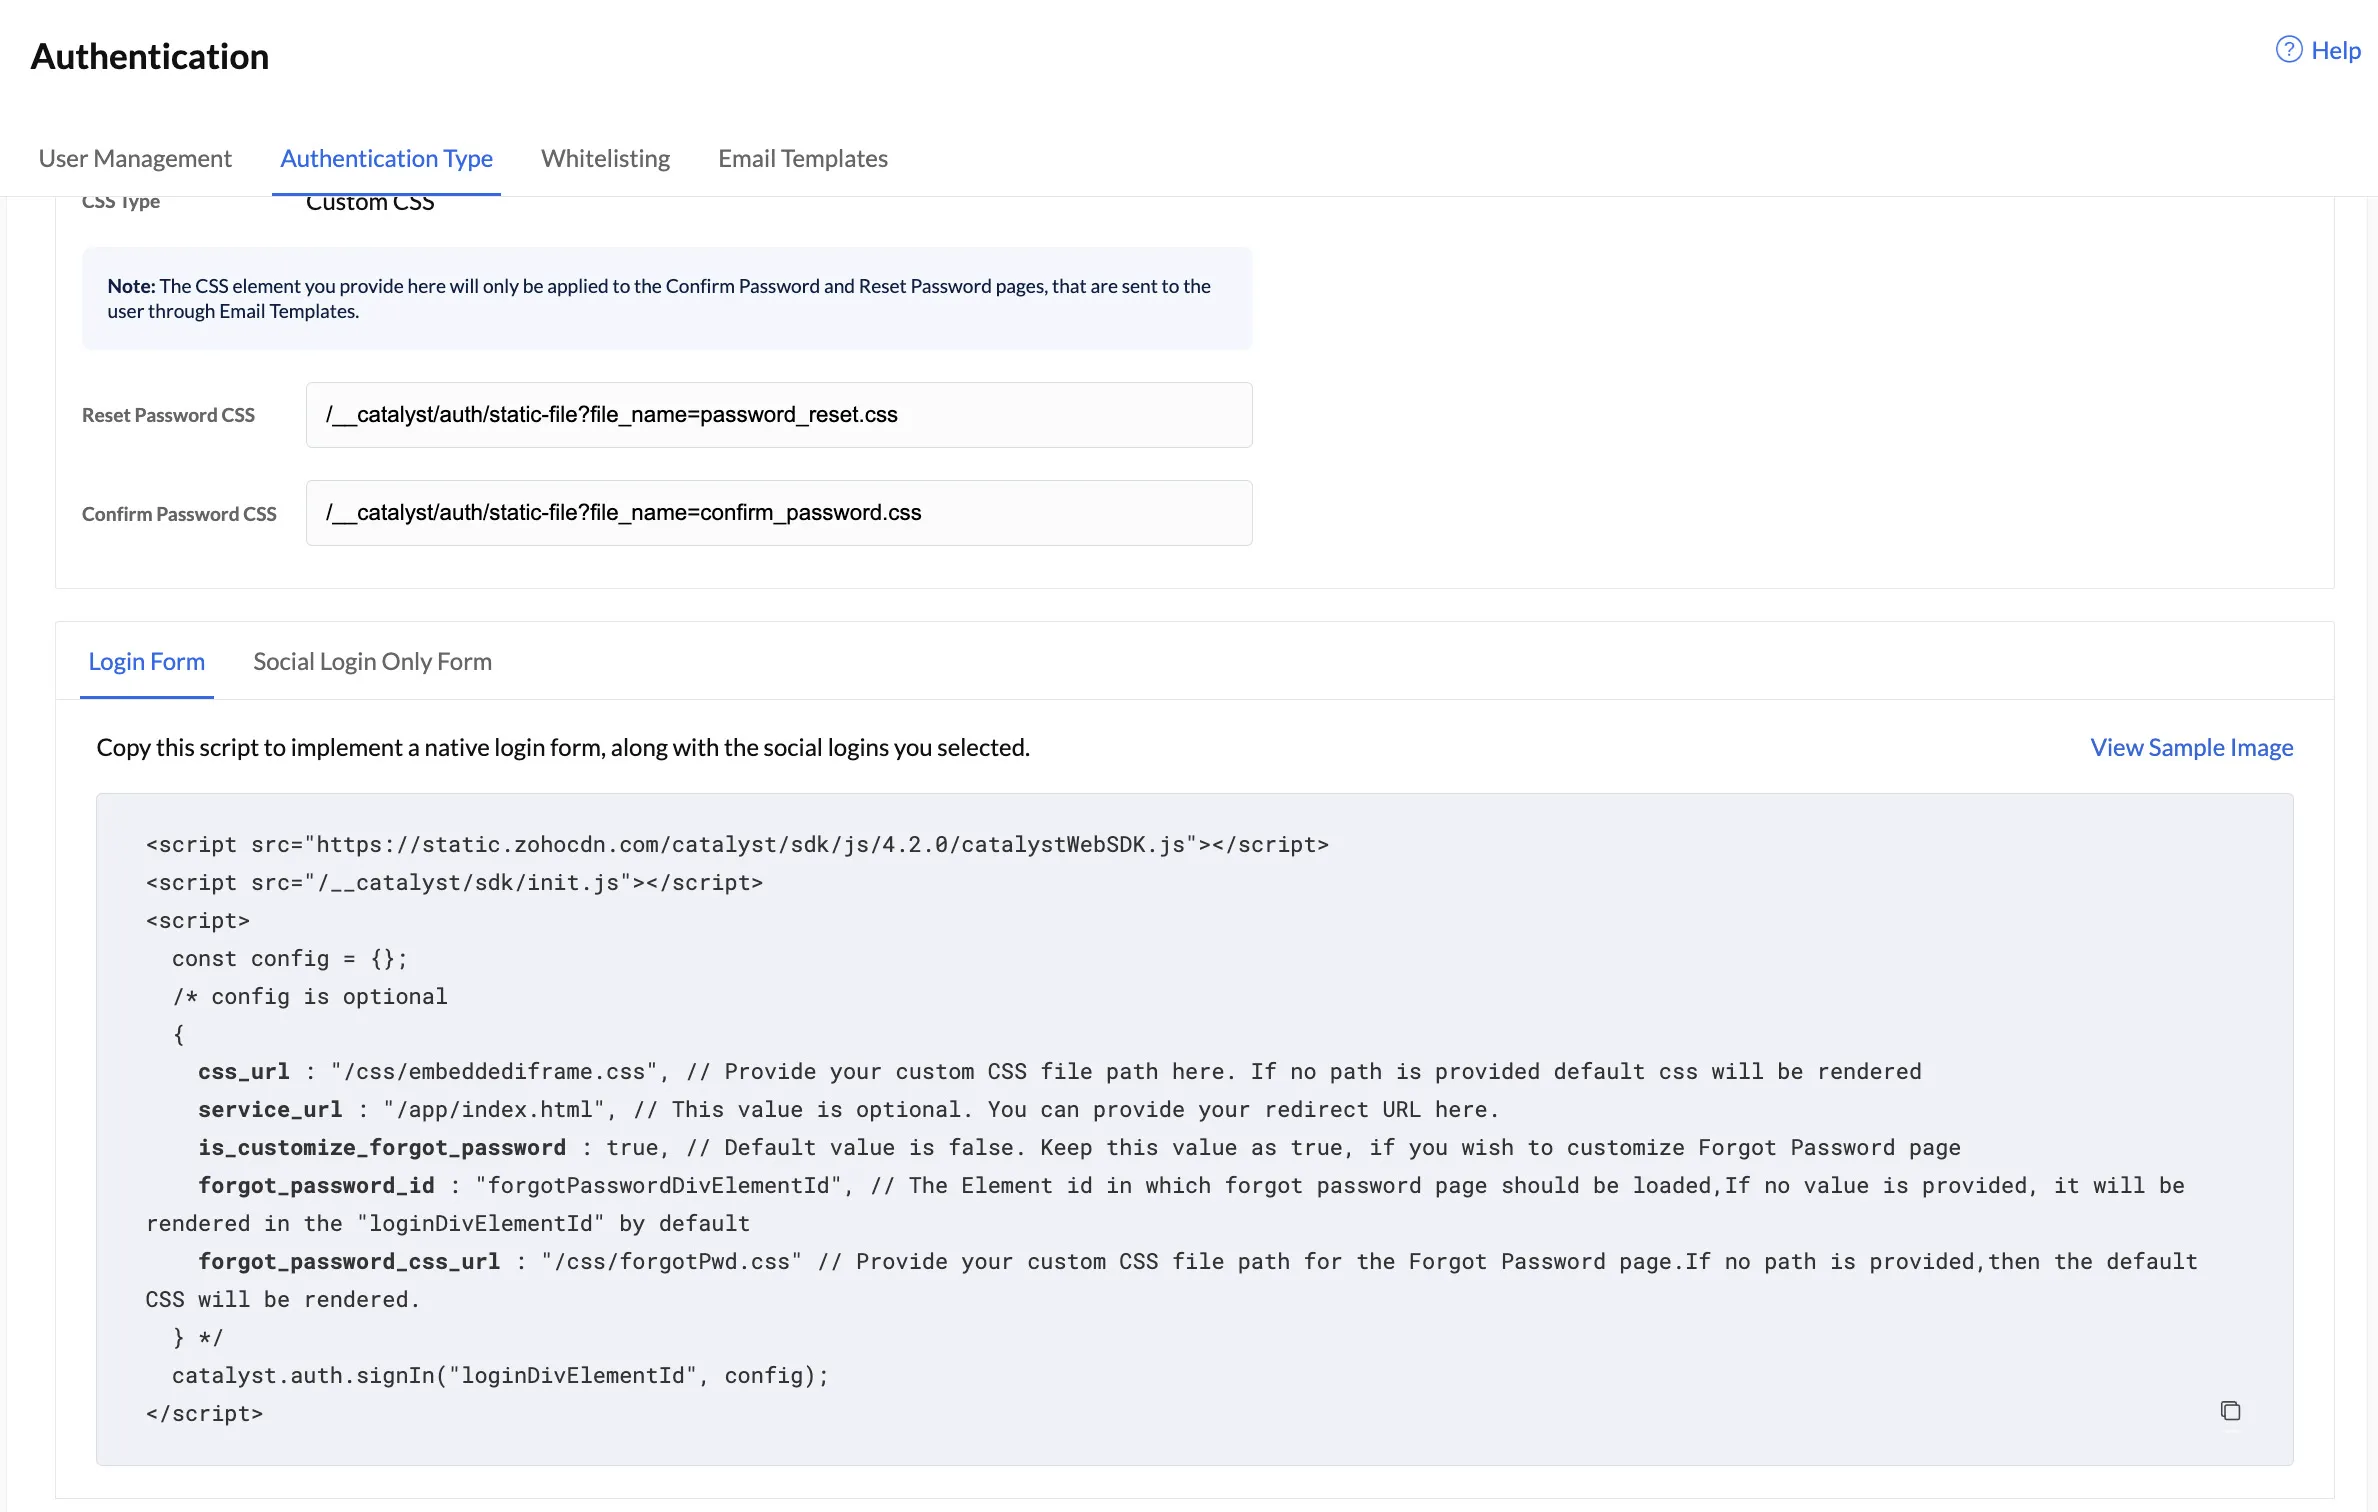Click the Reset Password CSS label
This screenshot has height=1512, width=2378.
click(x=168, y=415)
